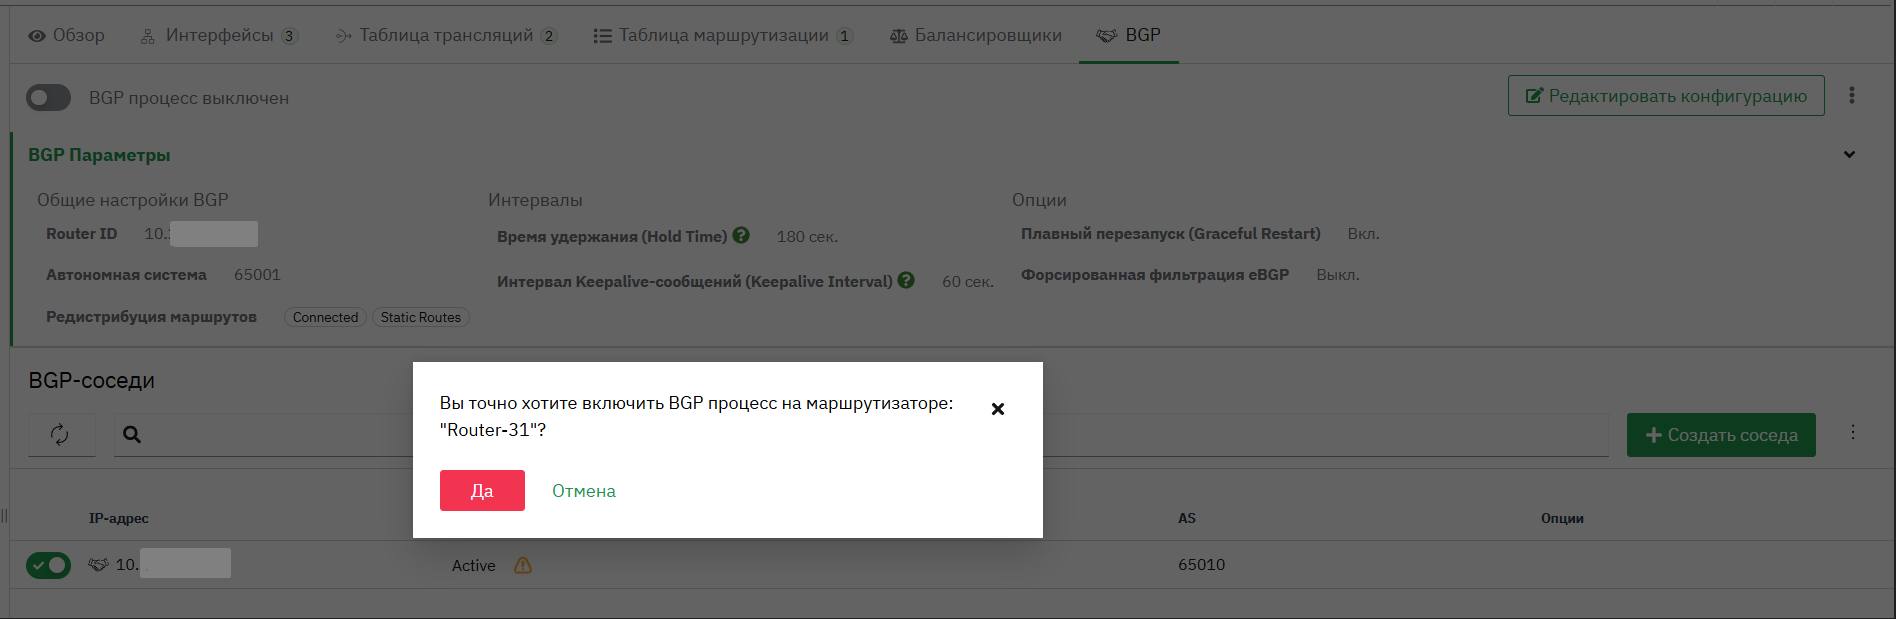Confirm enabling BGP with the Да button

coord(482,490)
